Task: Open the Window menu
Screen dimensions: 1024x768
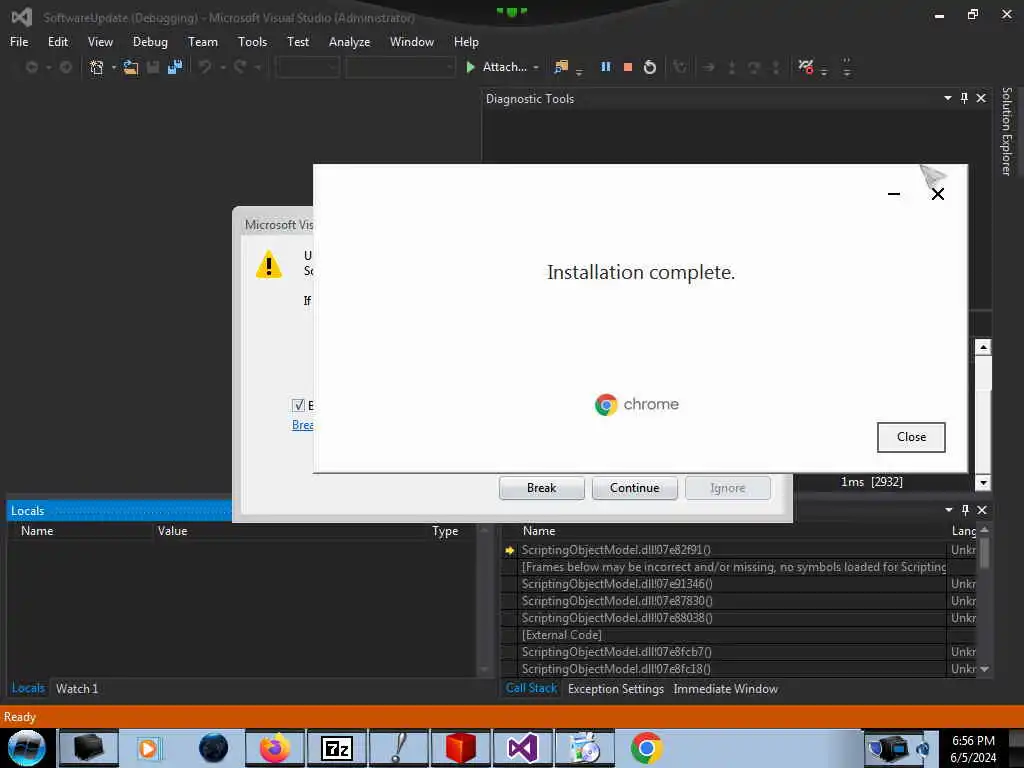Action: pyautogui.click(x=411, y=42)
